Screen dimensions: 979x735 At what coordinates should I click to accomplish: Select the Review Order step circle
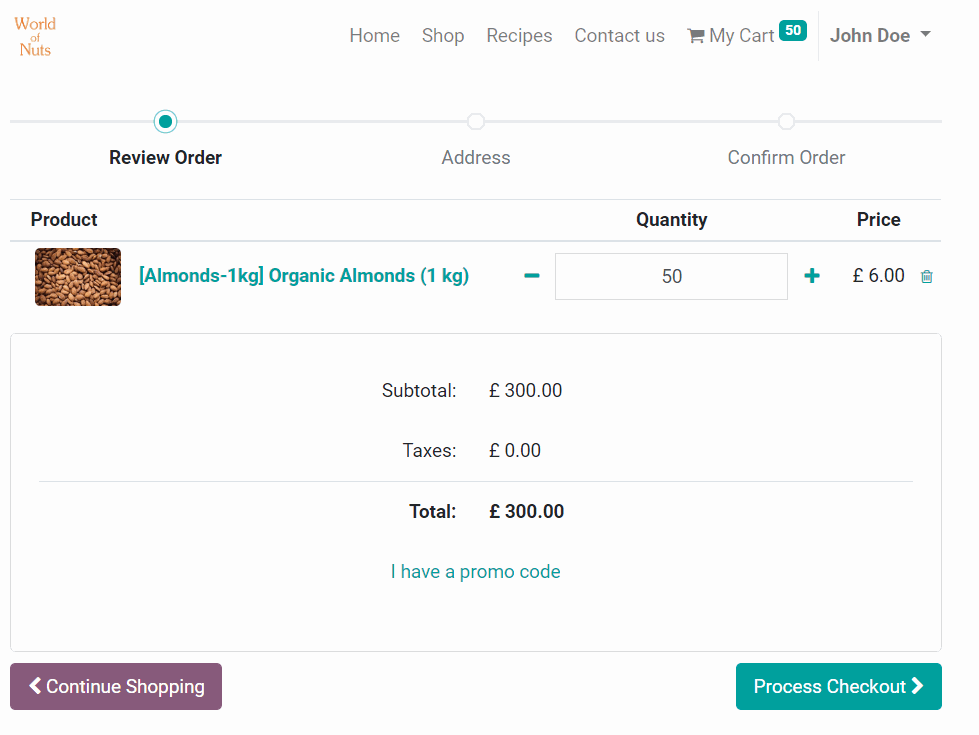tap(166, 122)
